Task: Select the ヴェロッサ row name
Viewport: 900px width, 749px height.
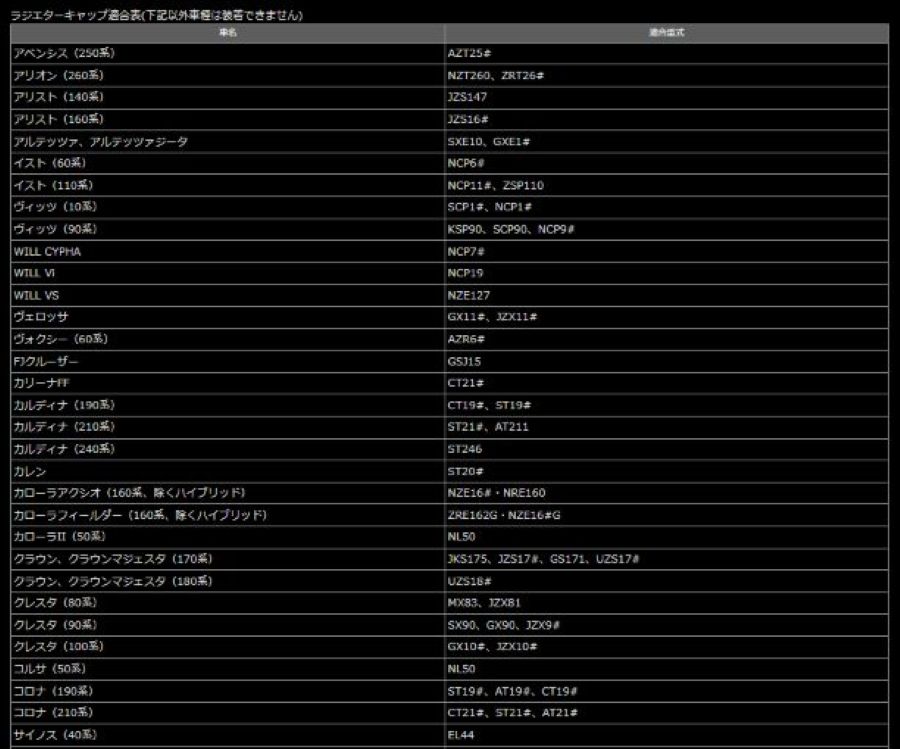Action: pos(41,317)
